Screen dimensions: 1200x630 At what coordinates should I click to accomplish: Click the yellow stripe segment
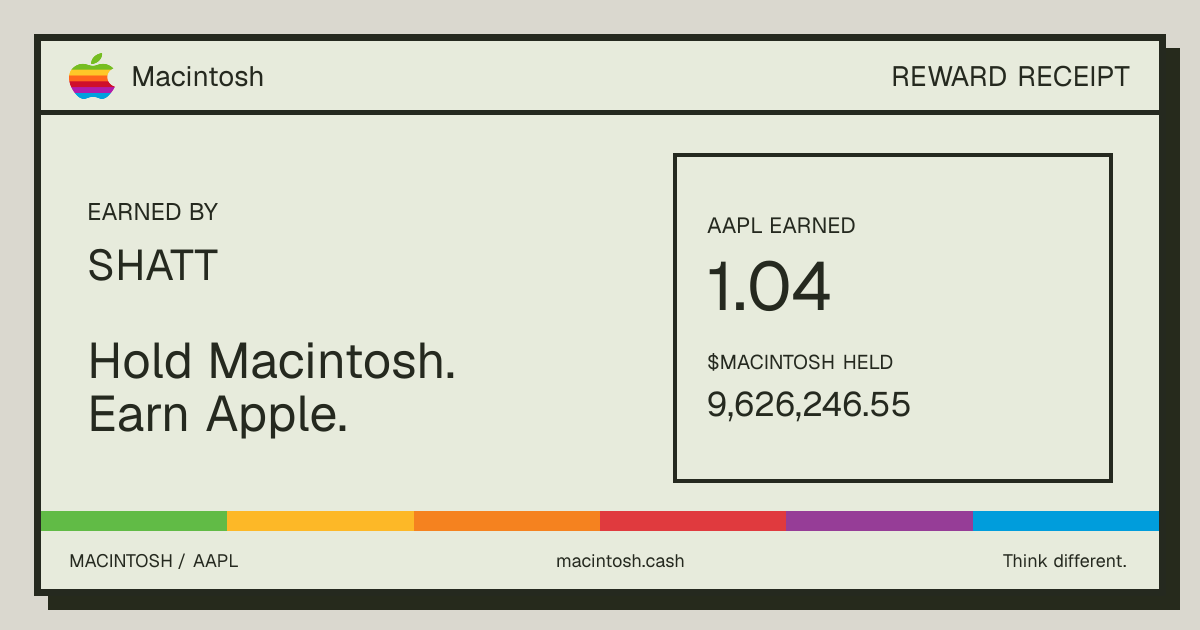[x=320, y=521]
